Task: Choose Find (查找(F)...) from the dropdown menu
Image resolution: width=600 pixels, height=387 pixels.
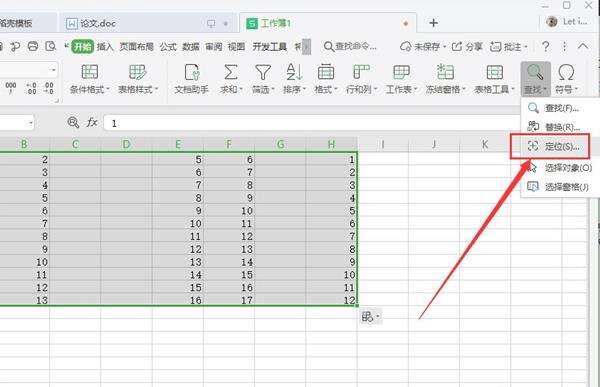Action: click(x=560, y=108)
